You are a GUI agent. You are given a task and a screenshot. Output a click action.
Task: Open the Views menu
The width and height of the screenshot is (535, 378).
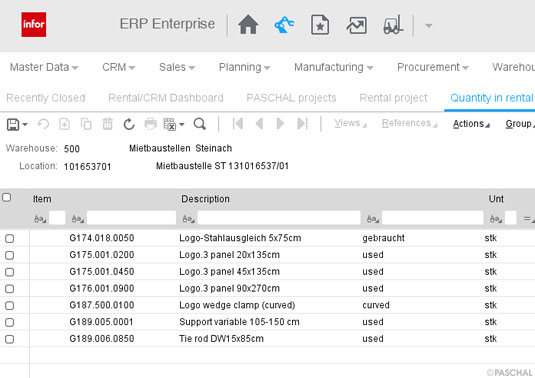tap(350, 123)
